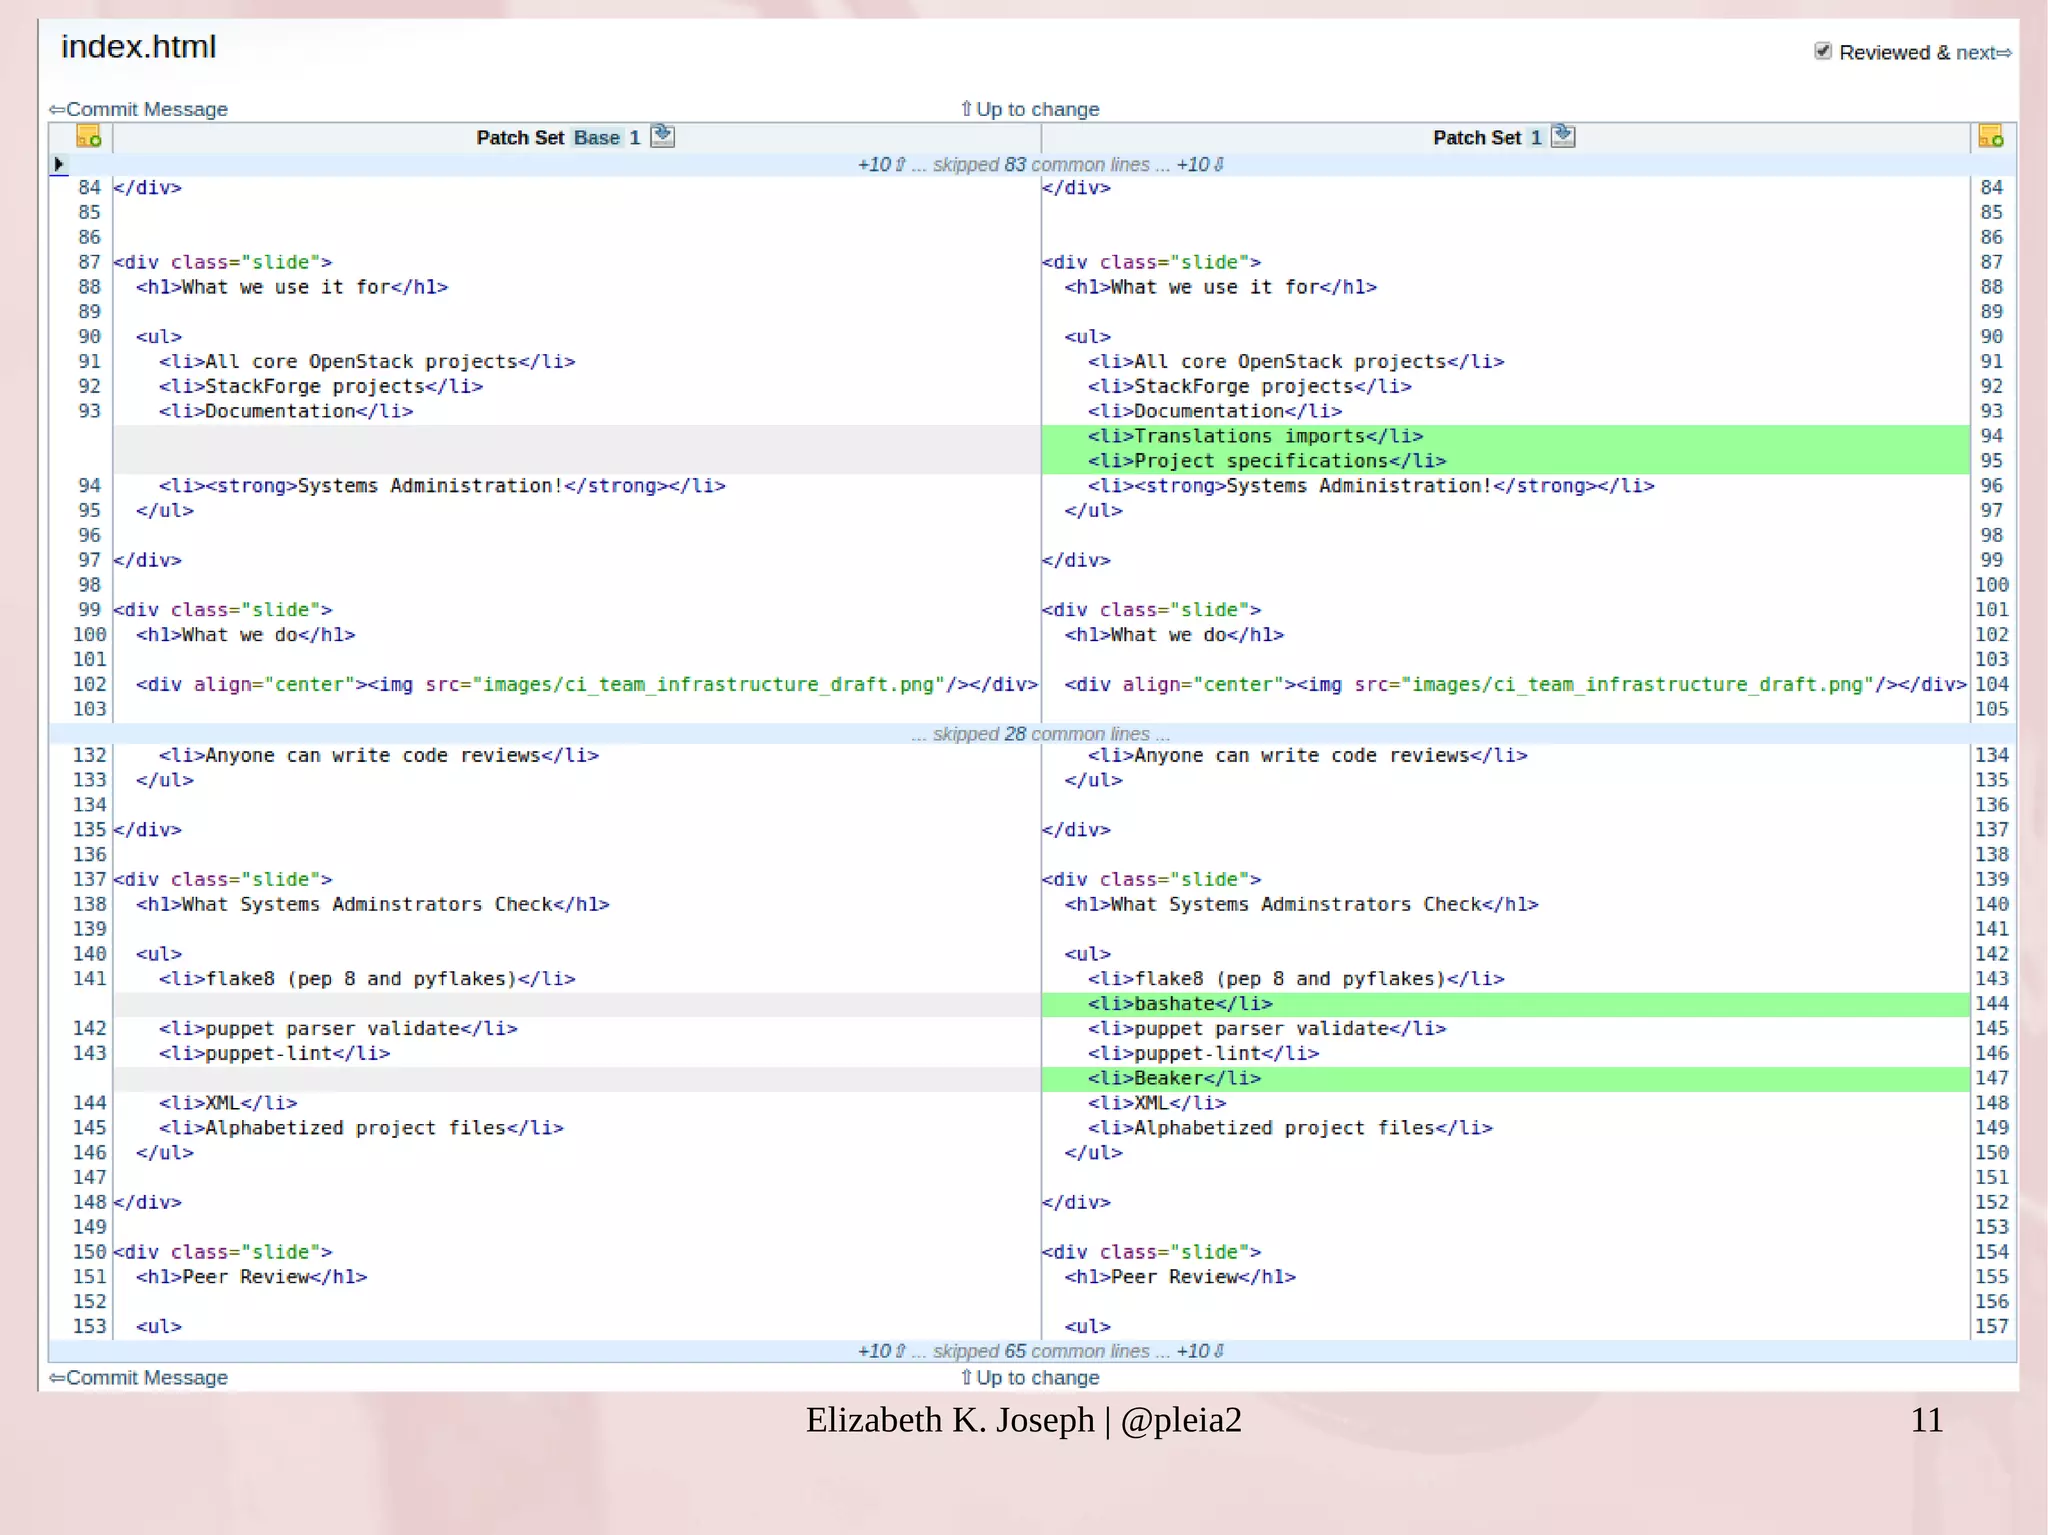Screen dimensions: 2048x1535
Task: Select Base in left Patch Set header
Action: click(597, 138)
